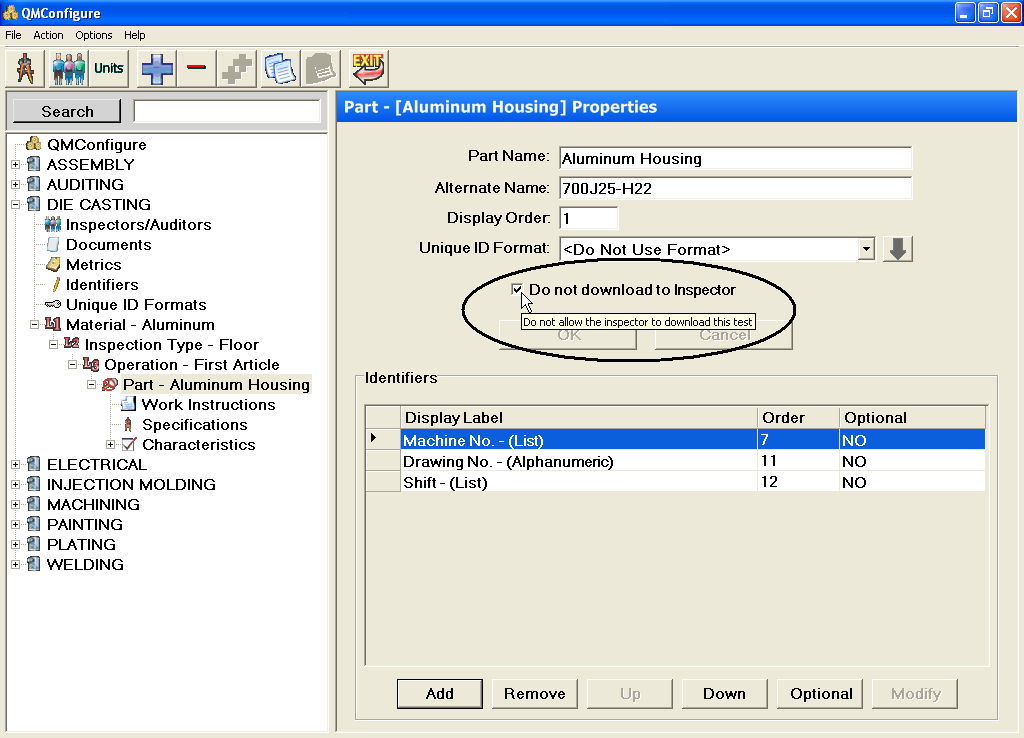Screen dimensions: 1024x738
Task: Click the Work Instructions tree icon
Action: pos(129,404)
